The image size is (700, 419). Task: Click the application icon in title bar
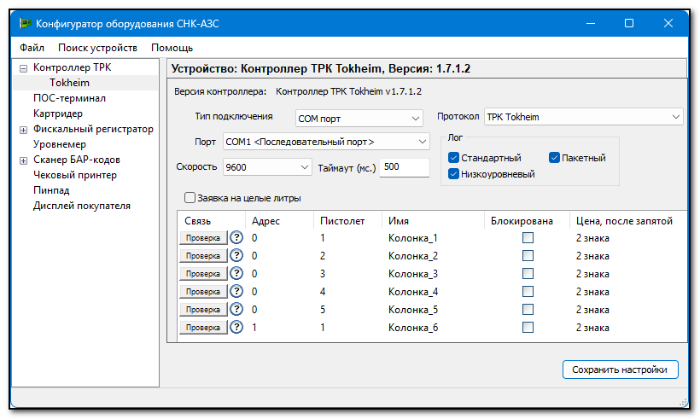coord(25,23)
